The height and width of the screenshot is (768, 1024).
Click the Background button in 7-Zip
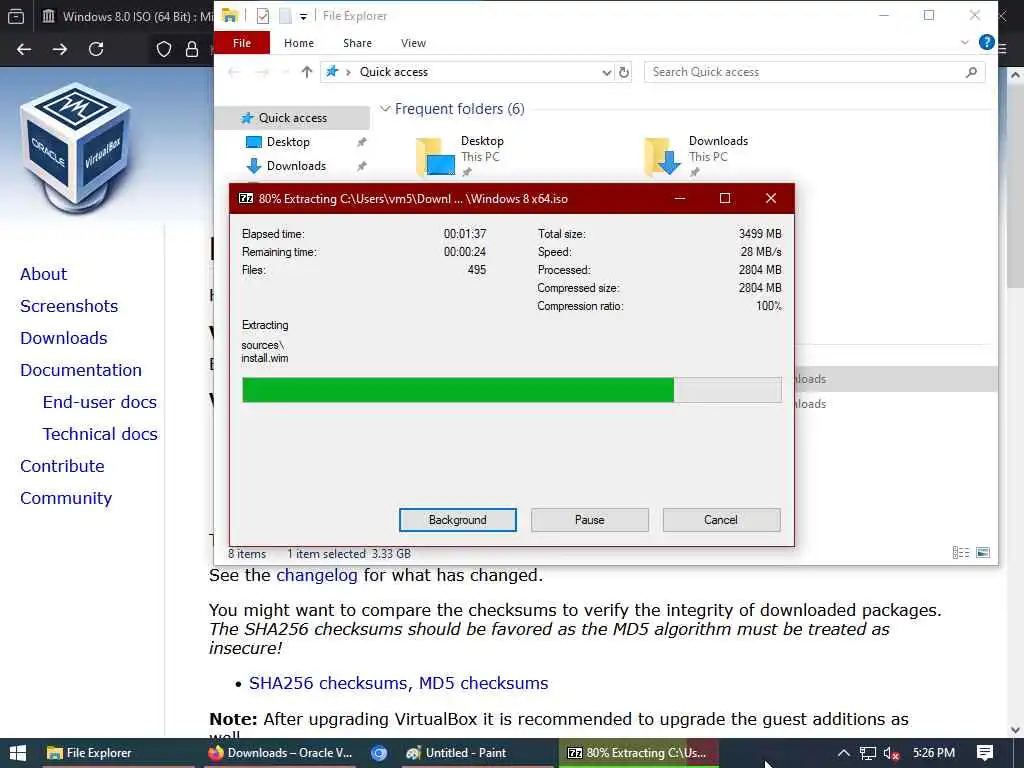click(x=458, y=520)
